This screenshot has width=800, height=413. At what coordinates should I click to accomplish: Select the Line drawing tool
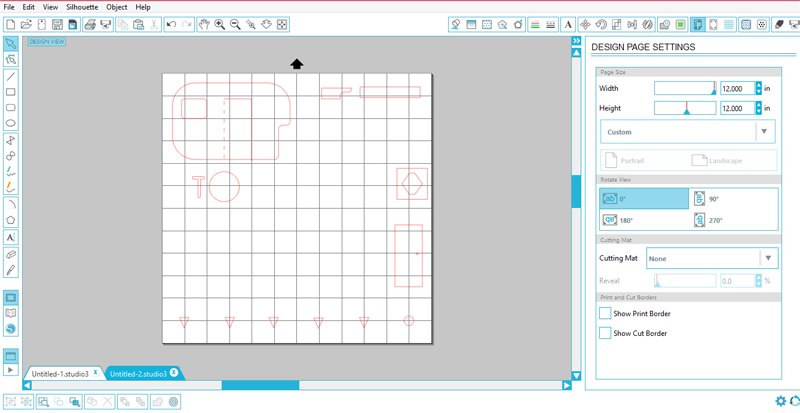pyautogui.click(x=10, y=75)
